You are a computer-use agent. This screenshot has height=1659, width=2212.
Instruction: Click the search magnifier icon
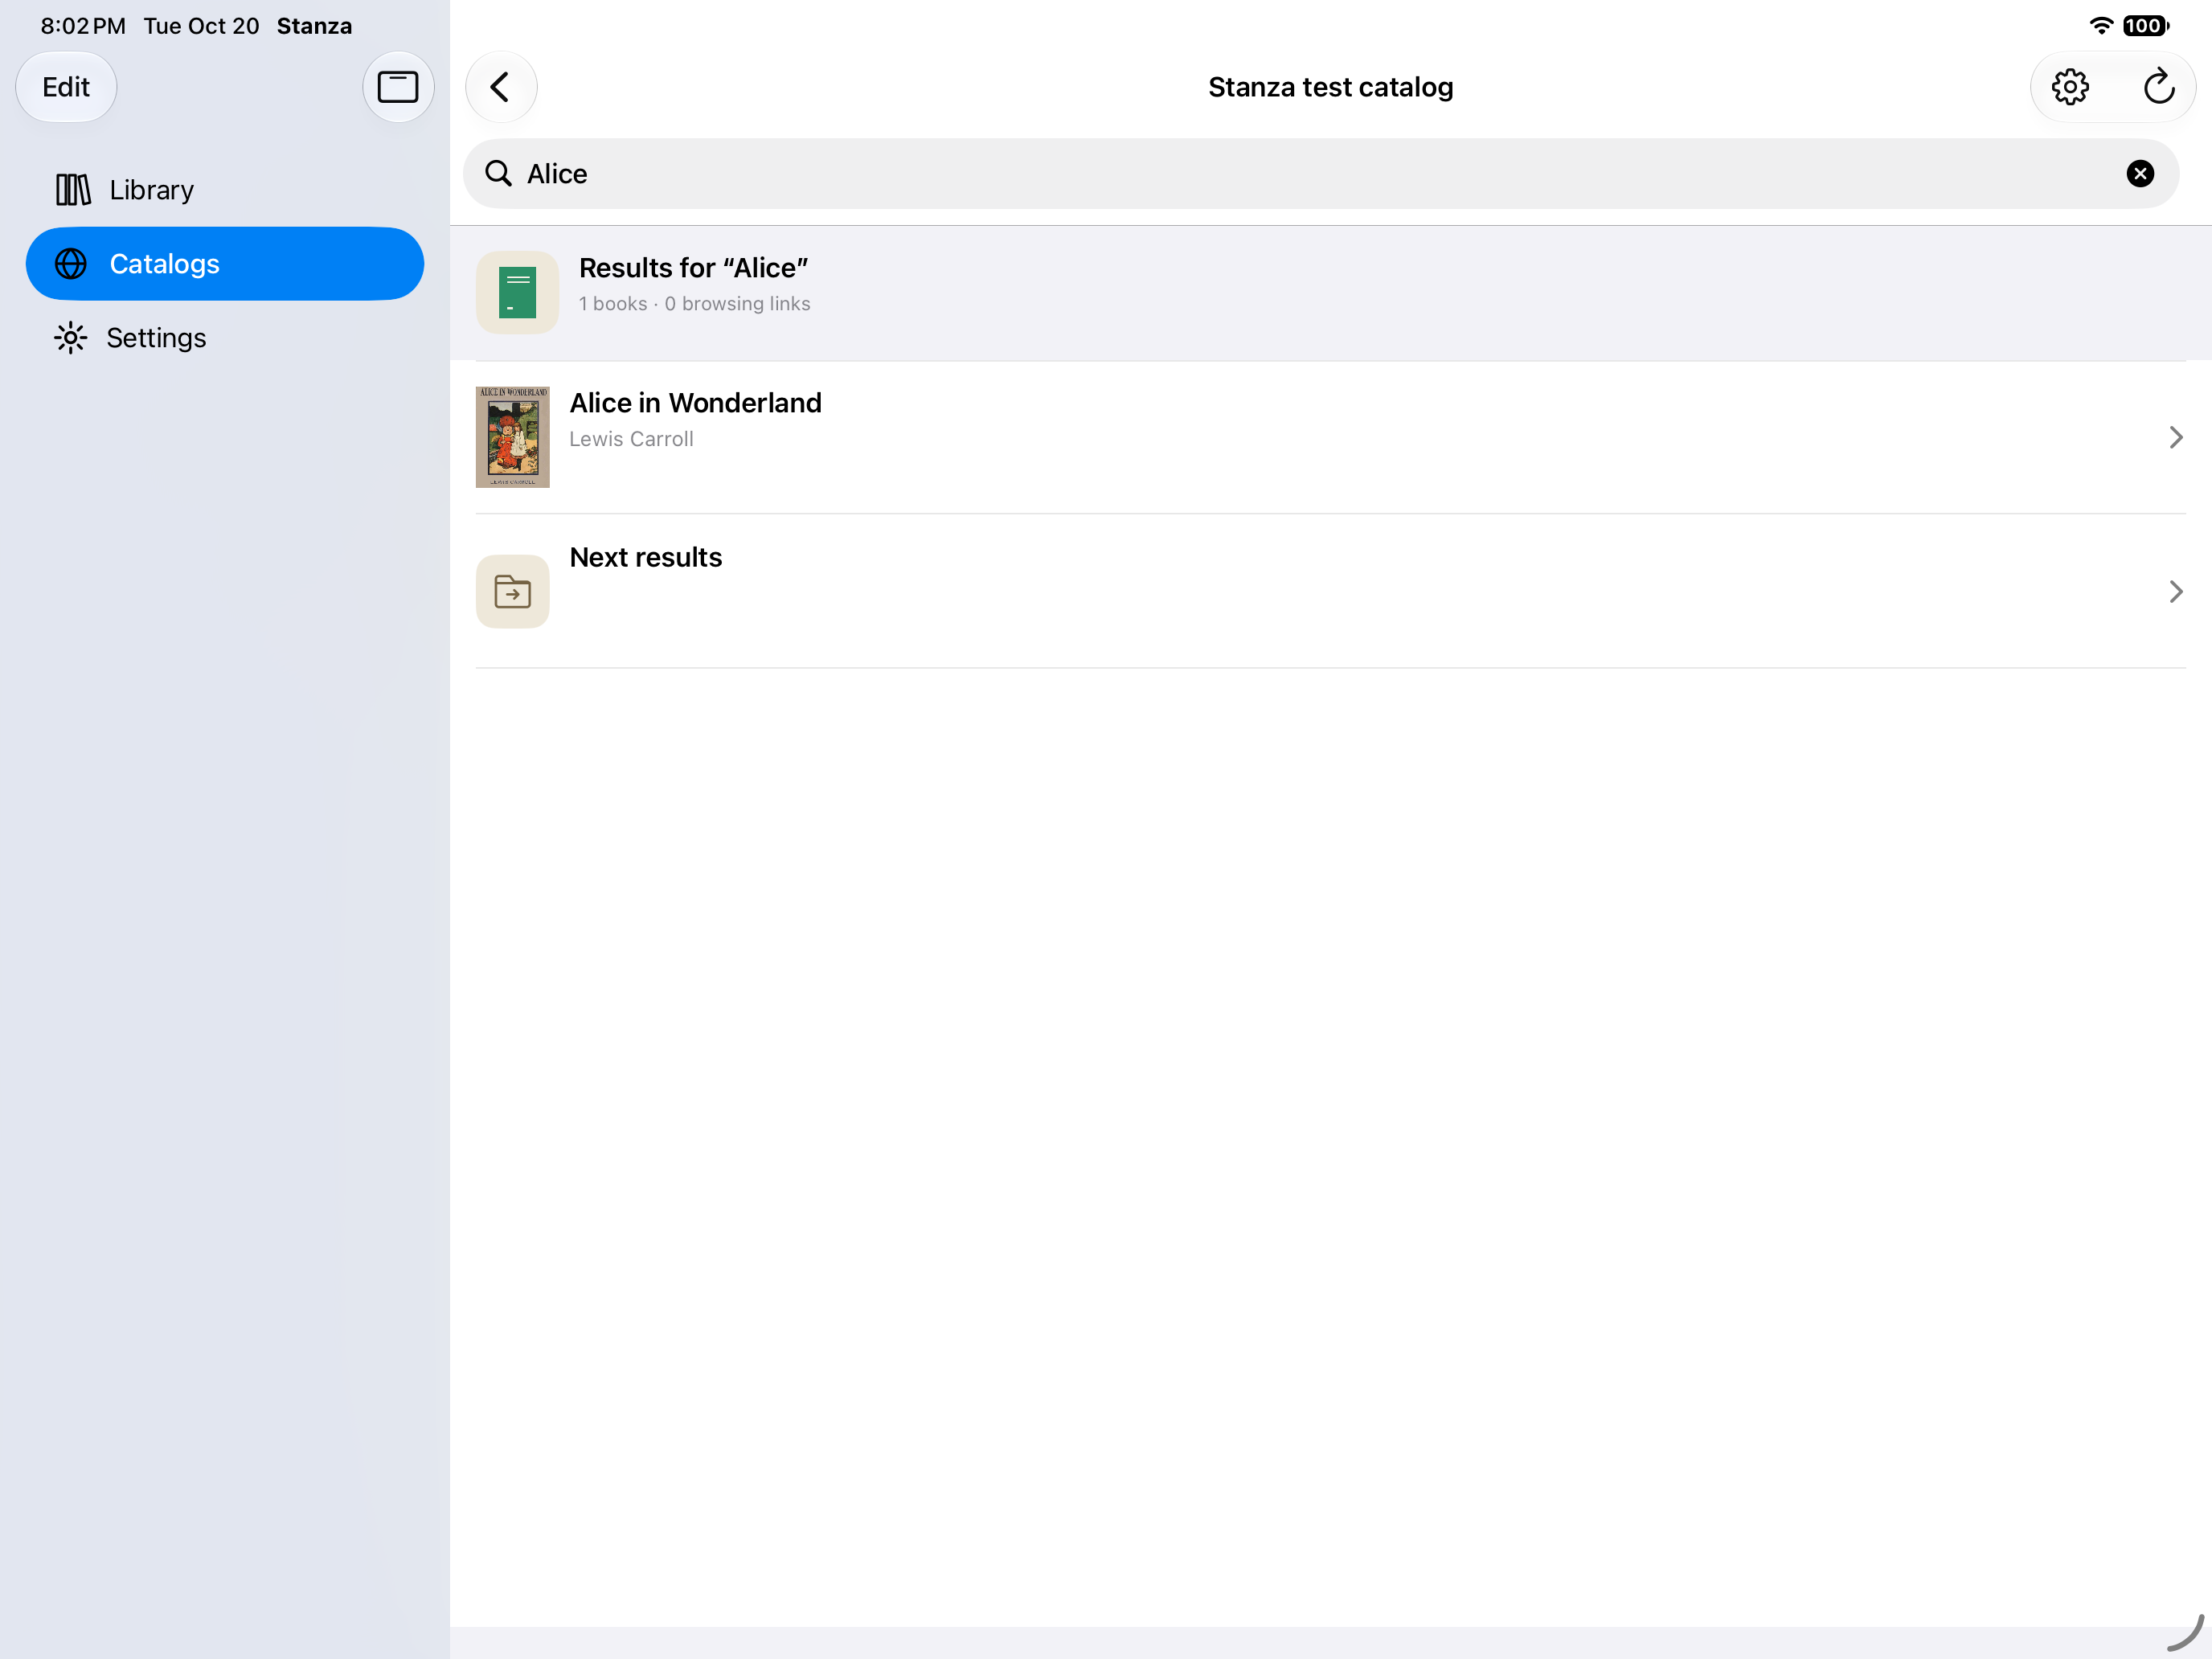click(x=498, y=174)
